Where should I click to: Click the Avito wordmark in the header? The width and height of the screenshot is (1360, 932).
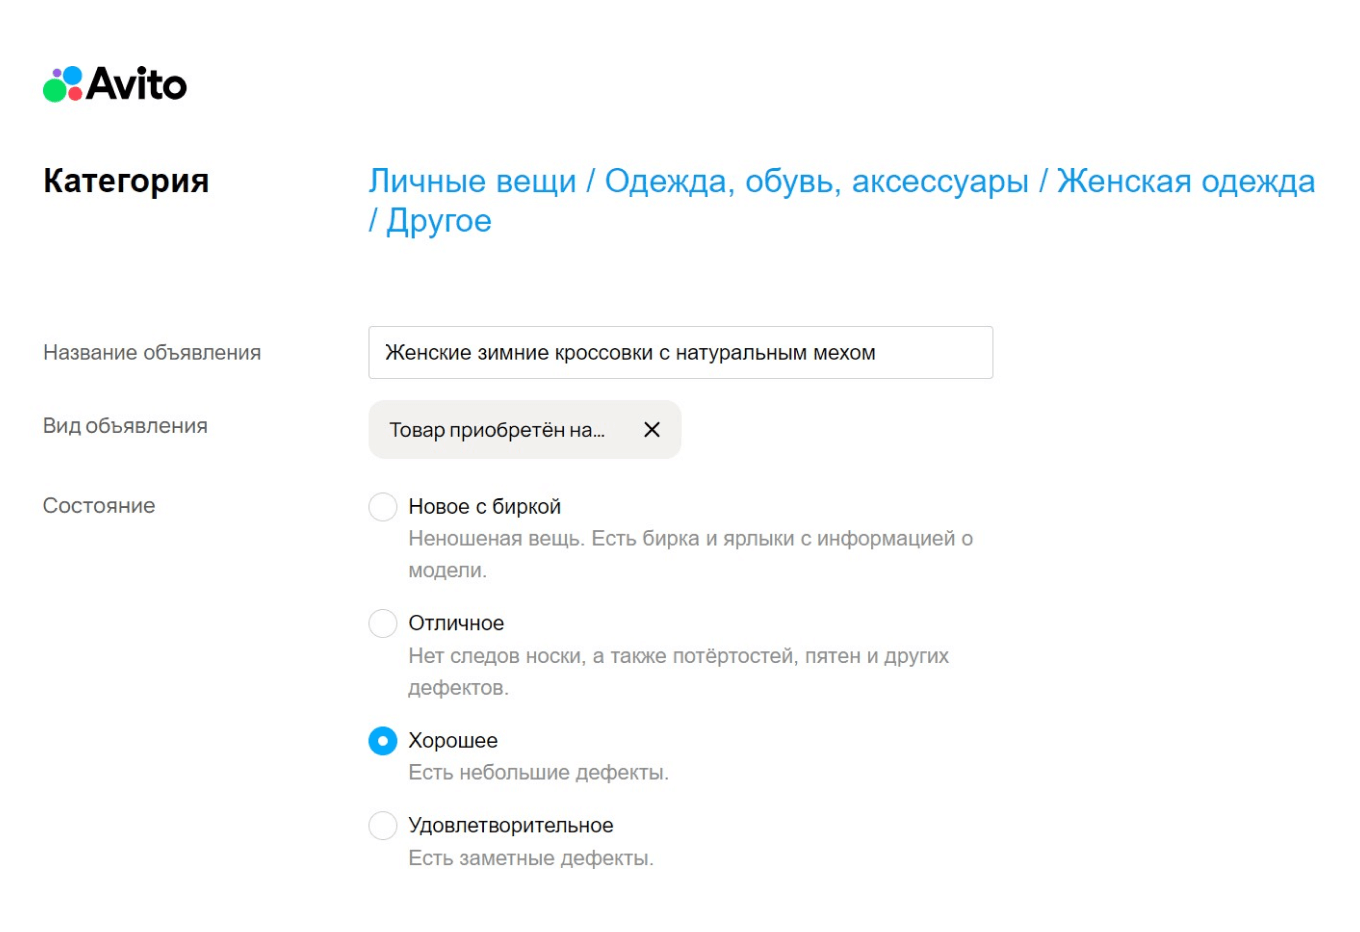[135, 84]
